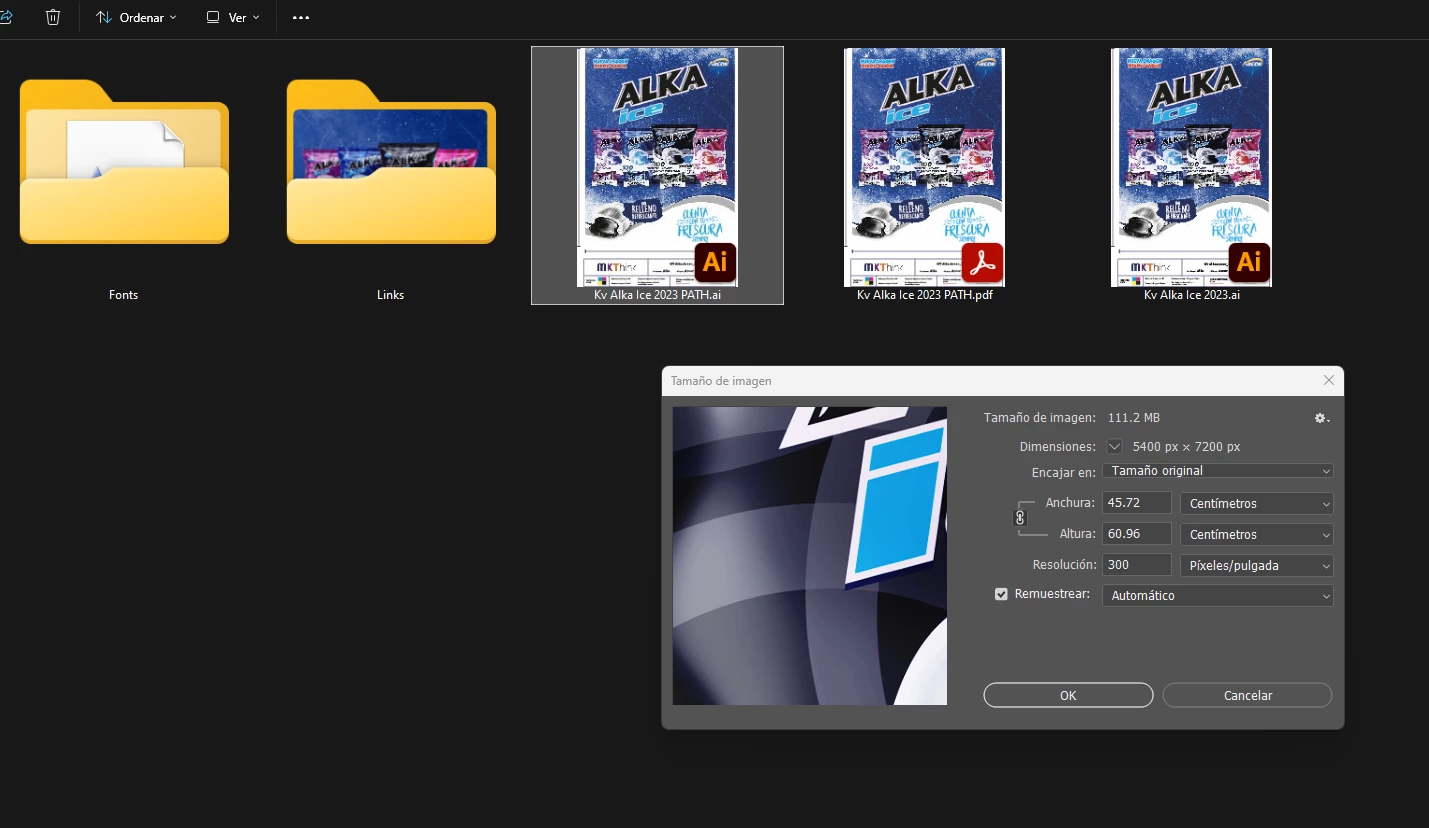Click the file name Kv Alka Ice 2023 PATH.pdf
The width and height of the screenshot is (1429, 828).
(x=924, y=295)
